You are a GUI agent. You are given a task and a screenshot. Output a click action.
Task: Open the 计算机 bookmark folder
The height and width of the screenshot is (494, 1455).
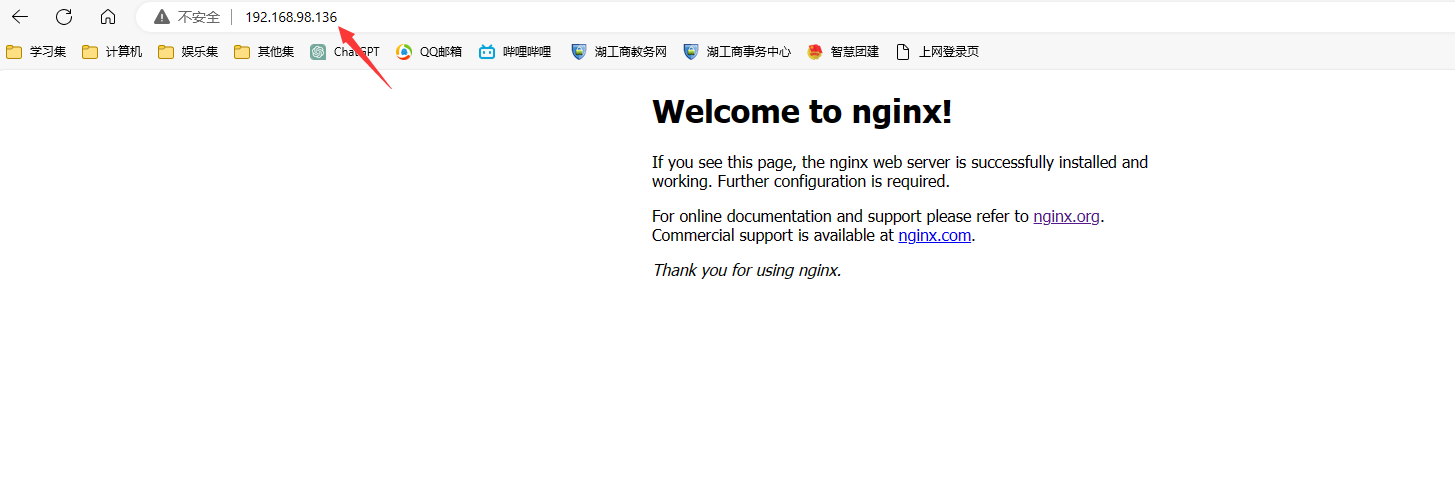(x=112, y=52)
